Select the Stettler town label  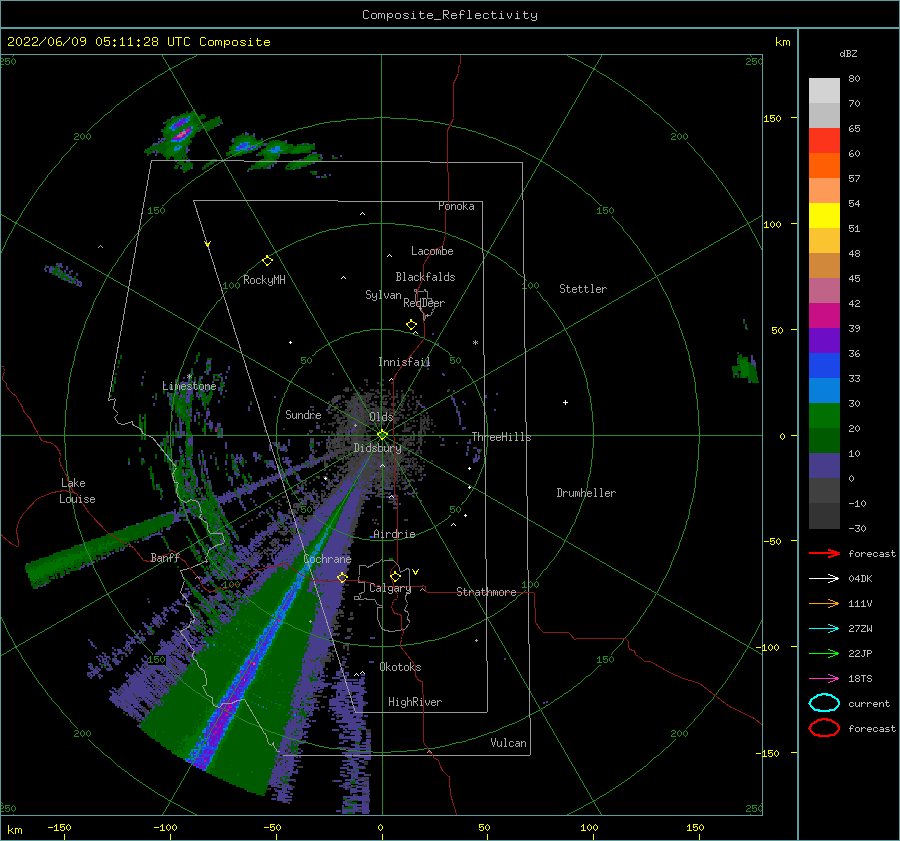(x=583, y=289)
